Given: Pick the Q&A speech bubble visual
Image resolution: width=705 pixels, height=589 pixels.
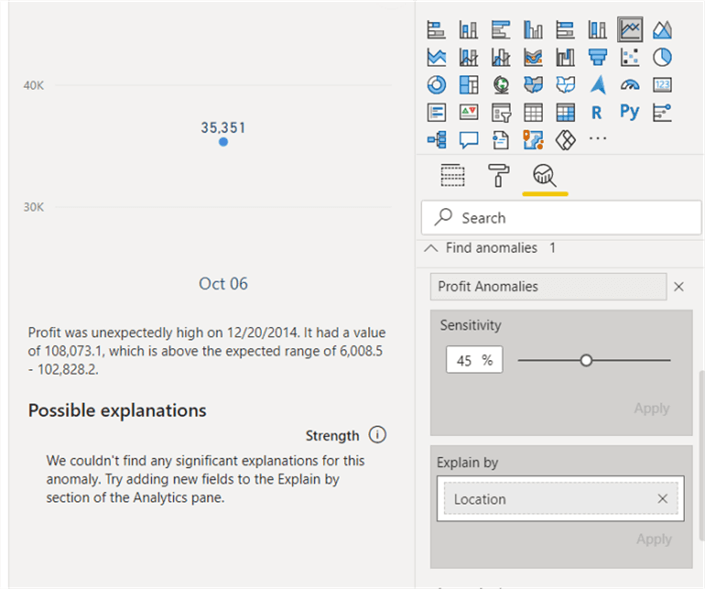Looking at the screenshot, I should (x=468, y=140).
